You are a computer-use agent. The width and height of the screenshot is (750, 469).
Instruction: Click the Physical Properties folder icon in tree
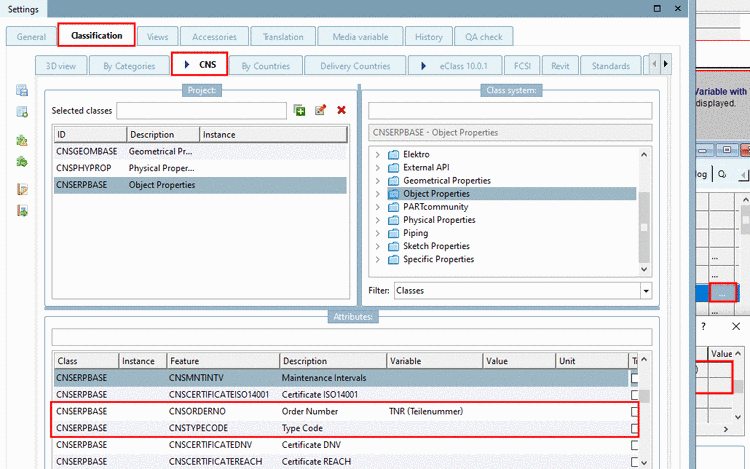coord(393,220)
